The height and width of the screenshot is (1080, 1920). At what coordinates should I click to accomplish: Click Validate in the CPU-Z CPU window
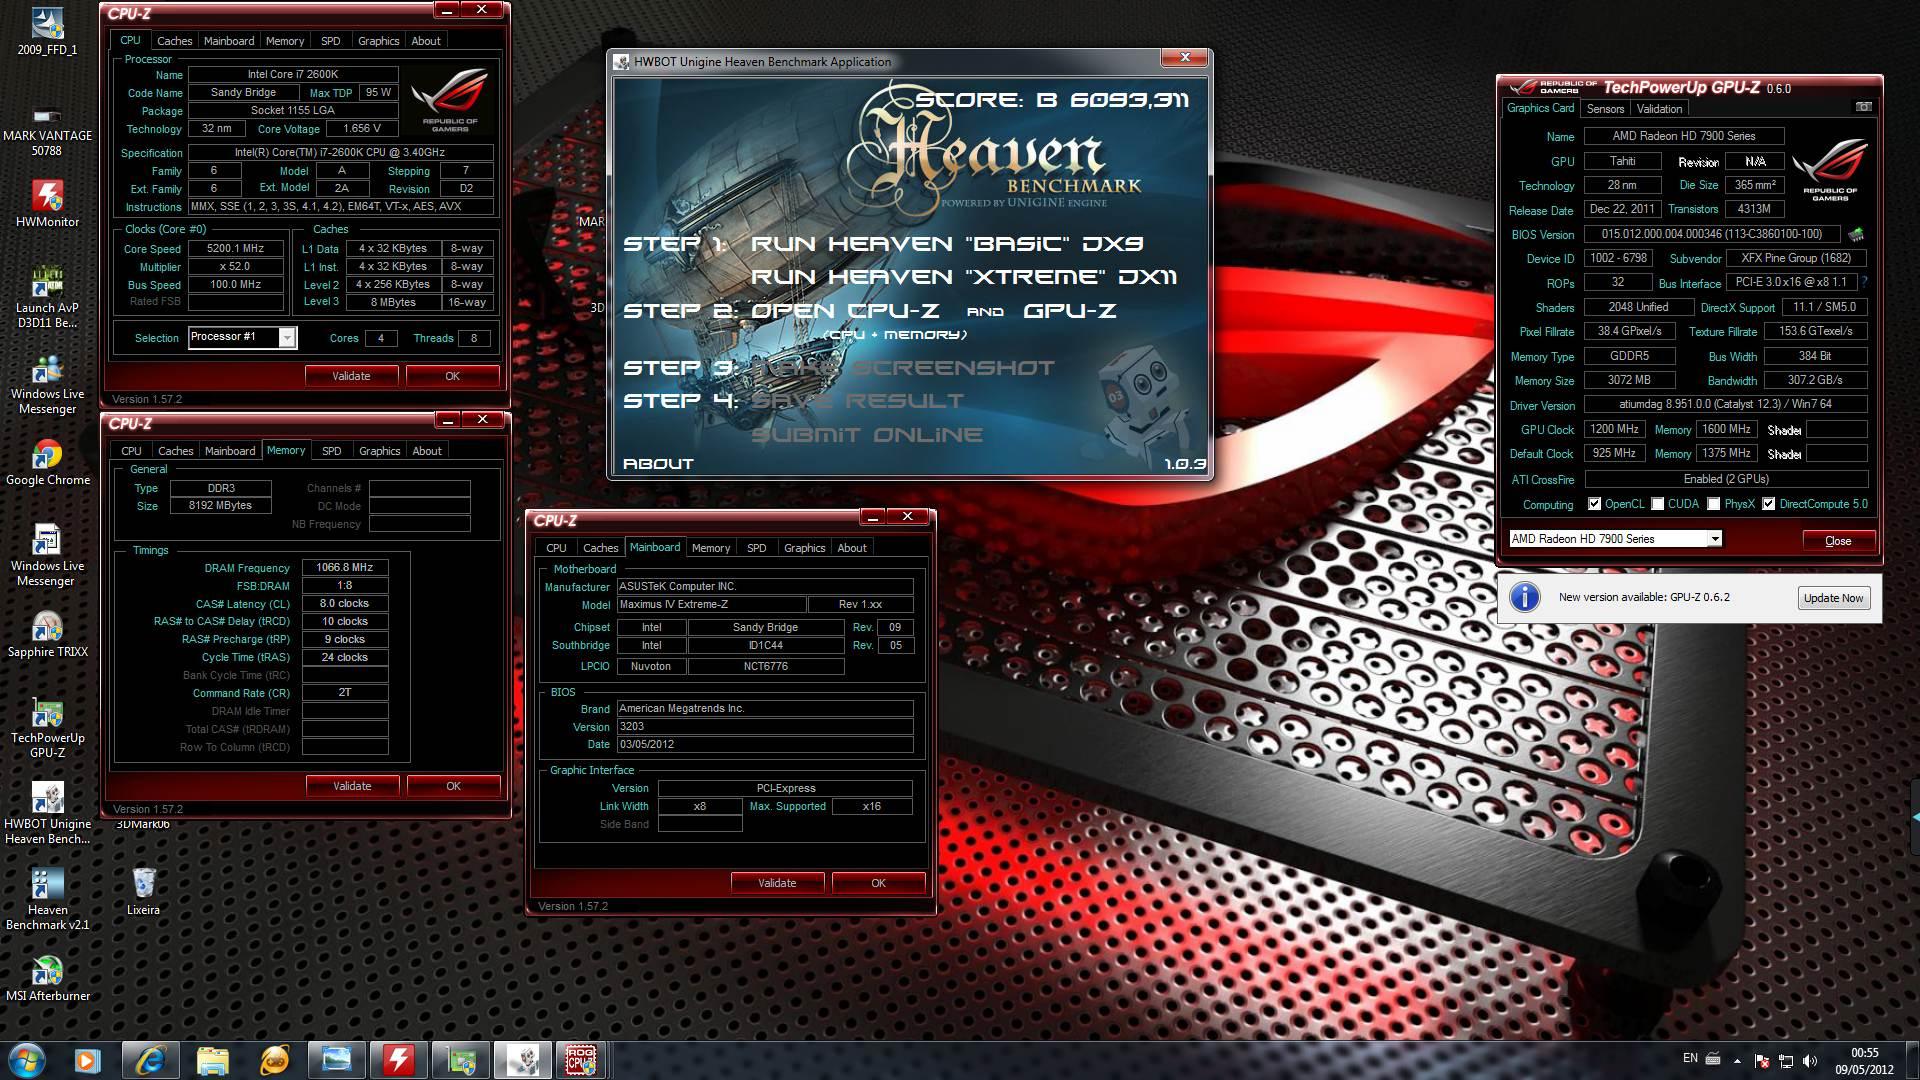click(351, 376)
